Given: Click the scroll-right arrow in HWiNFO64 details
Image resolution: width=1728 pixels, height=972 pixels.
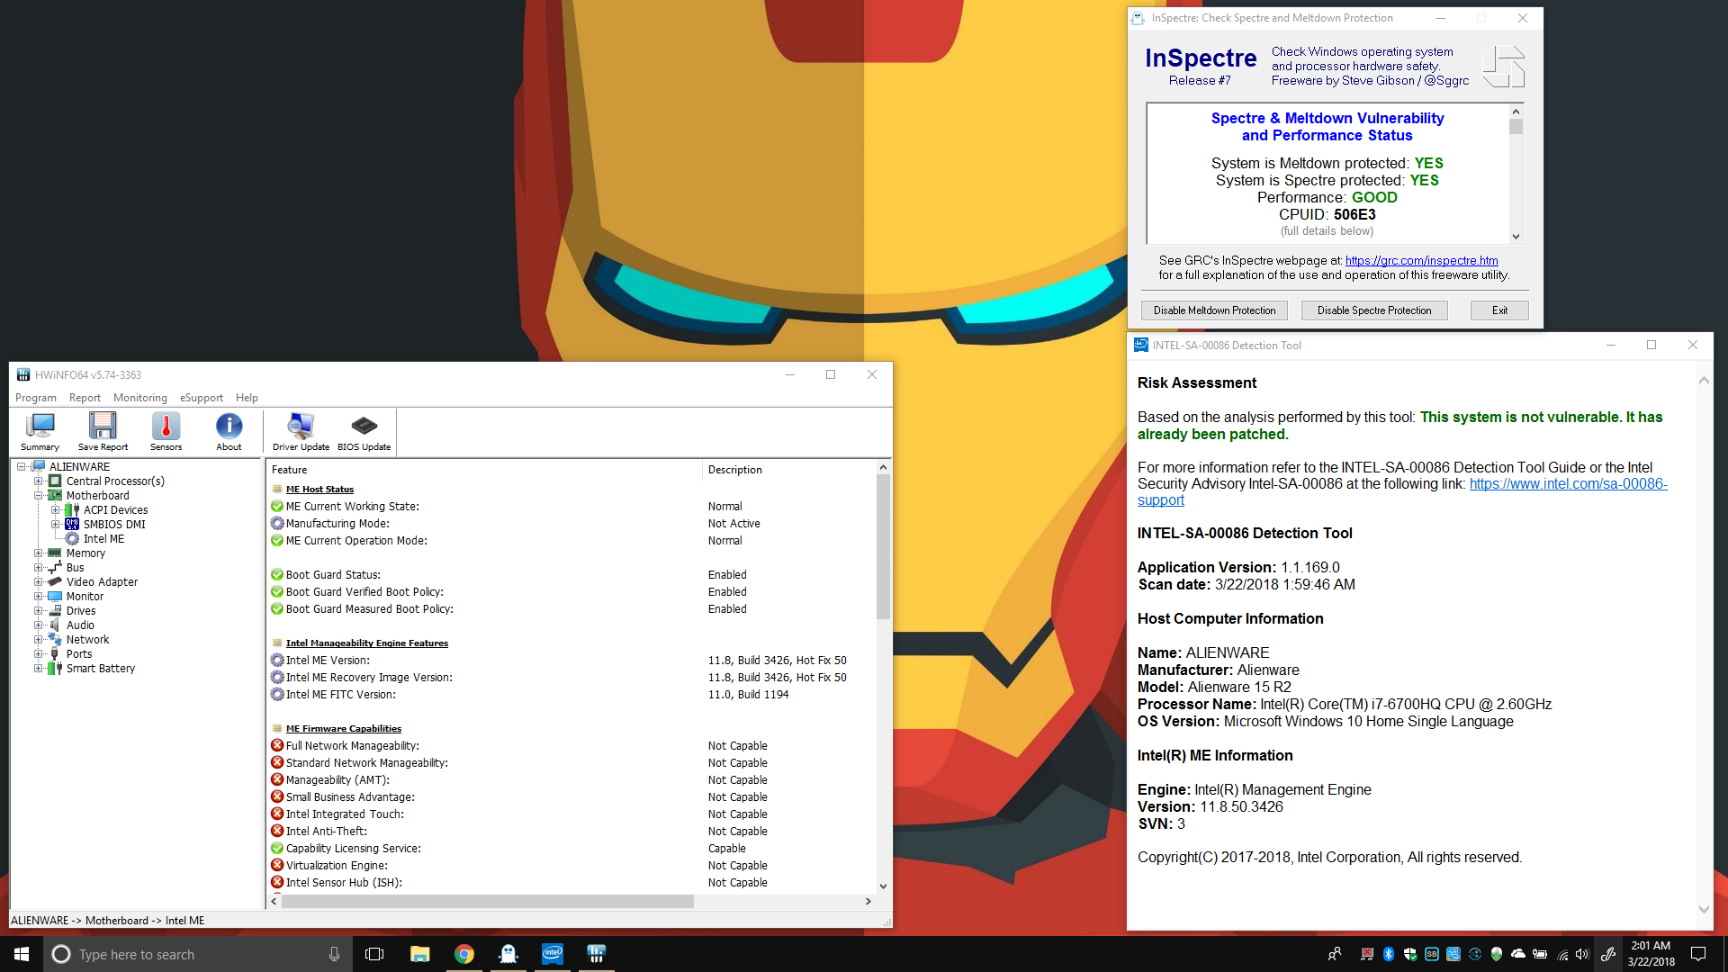Looking at the screenshot, I should [x=868, y=901].
